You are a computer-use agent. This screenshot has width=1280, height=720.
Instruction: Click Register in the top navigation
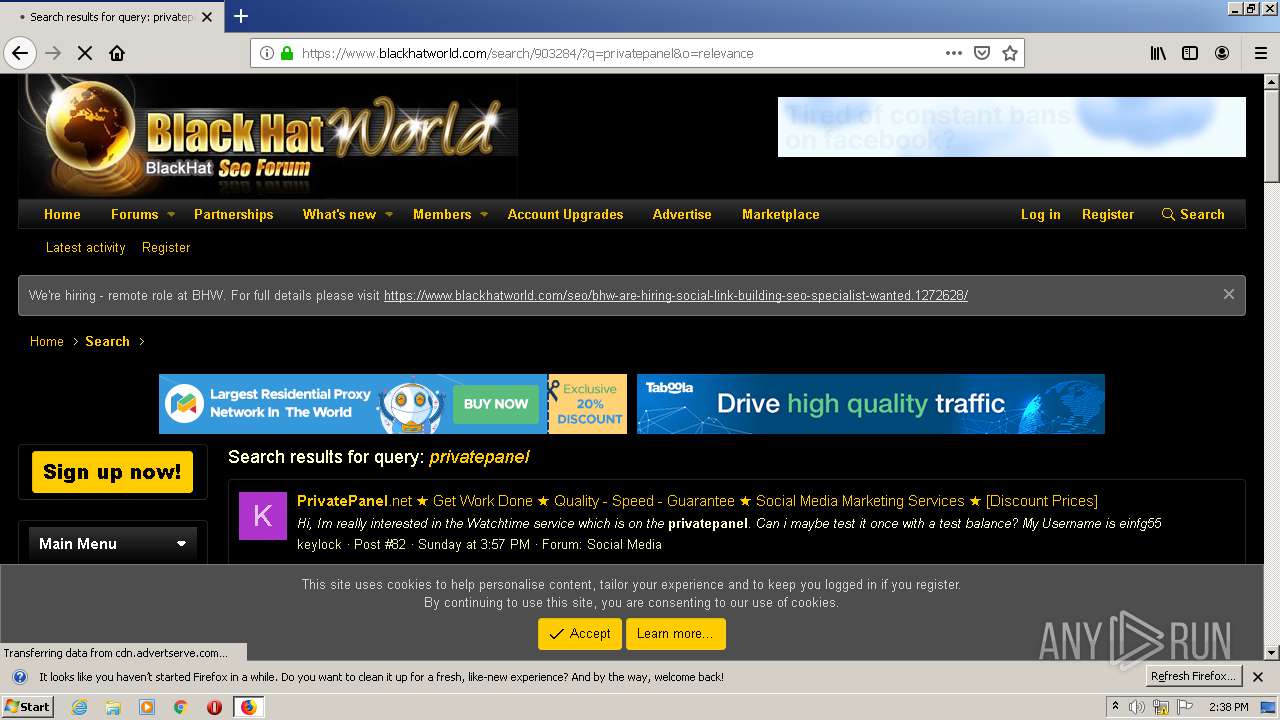click(x=1108, y=214)
